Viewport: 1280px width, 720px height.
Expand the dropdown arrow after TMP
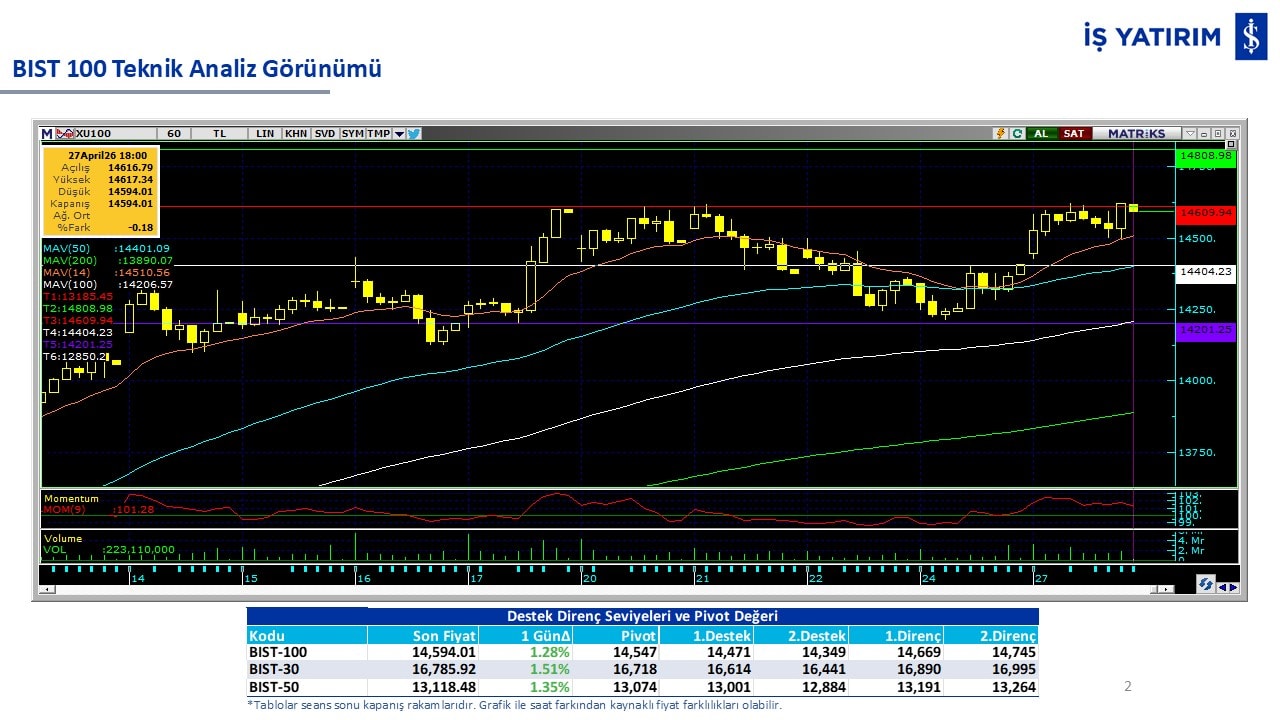[x=399, y=133]
